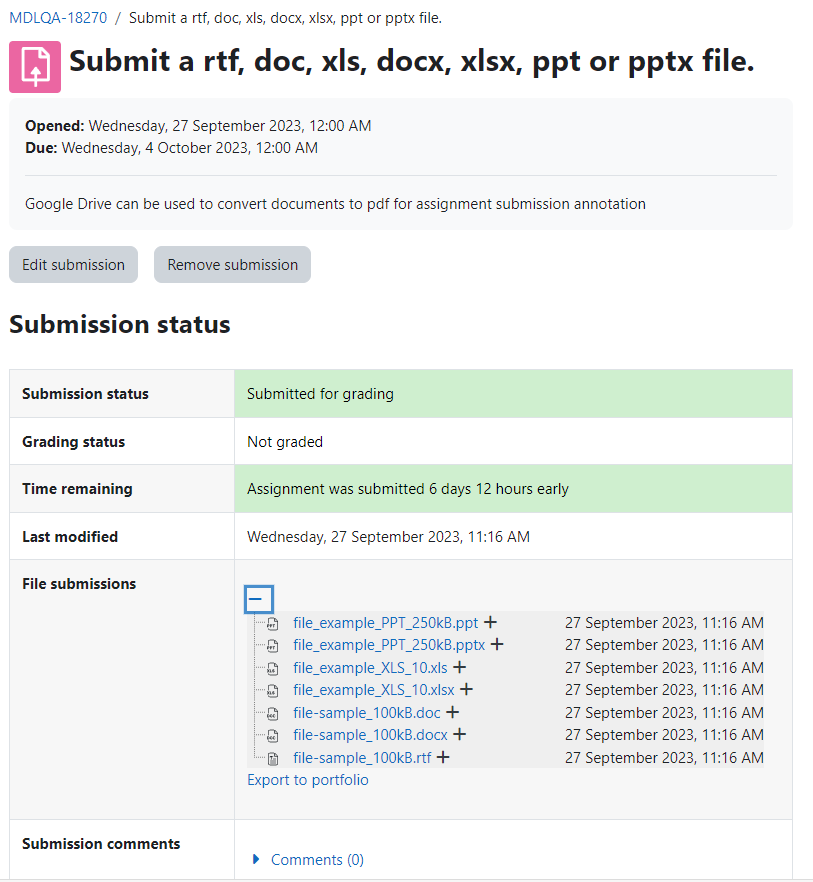Click the PPT file type icon
Viewport: 813px width, 882px height.
[x=273, y=623]
